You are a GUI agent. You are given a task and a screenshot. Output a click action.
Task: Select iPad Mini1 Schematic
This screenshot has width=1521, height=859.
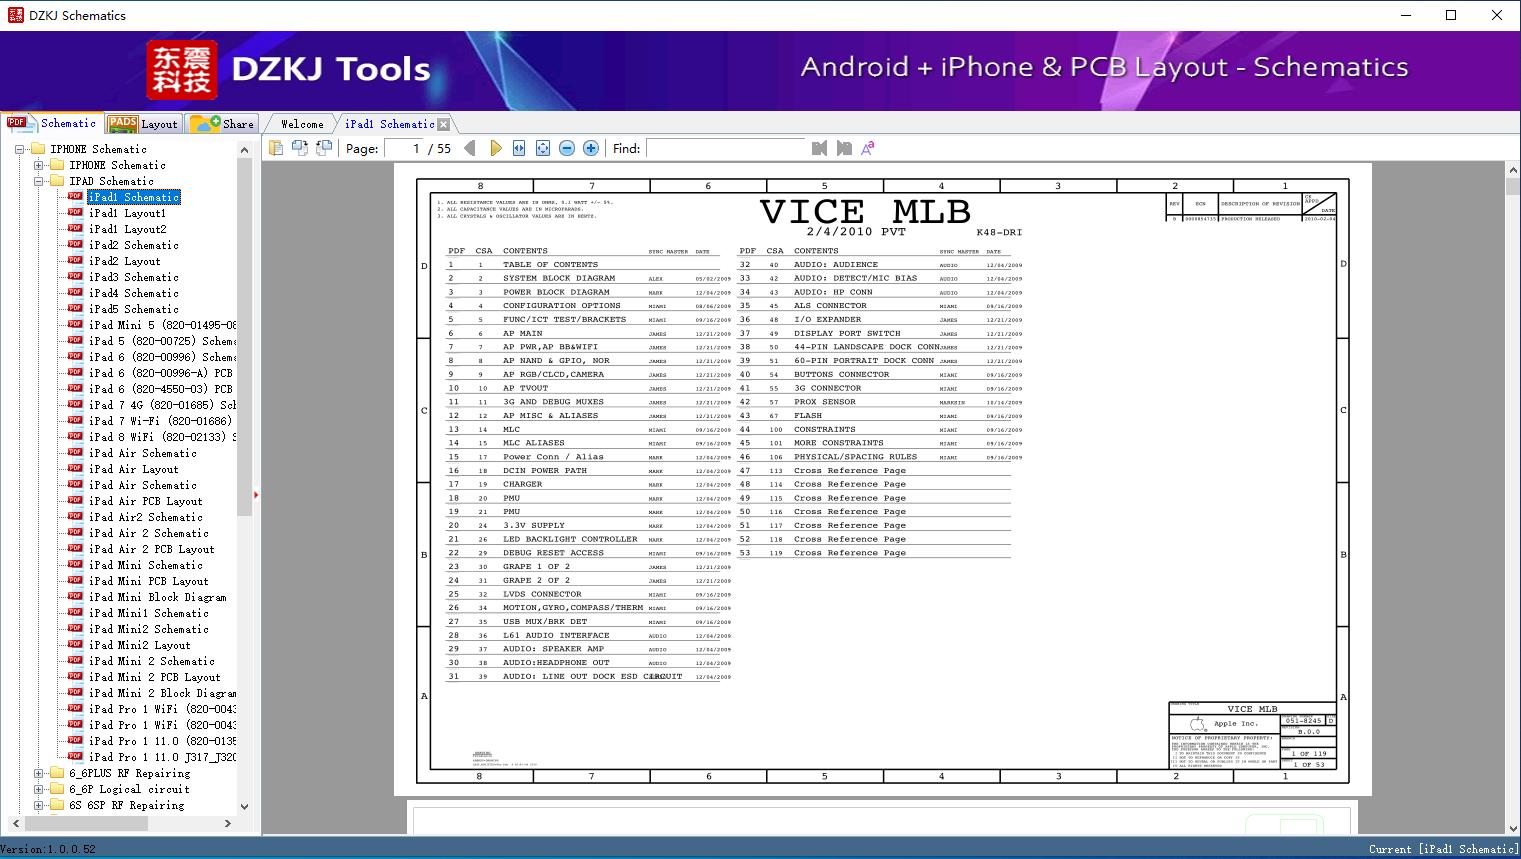148,613
